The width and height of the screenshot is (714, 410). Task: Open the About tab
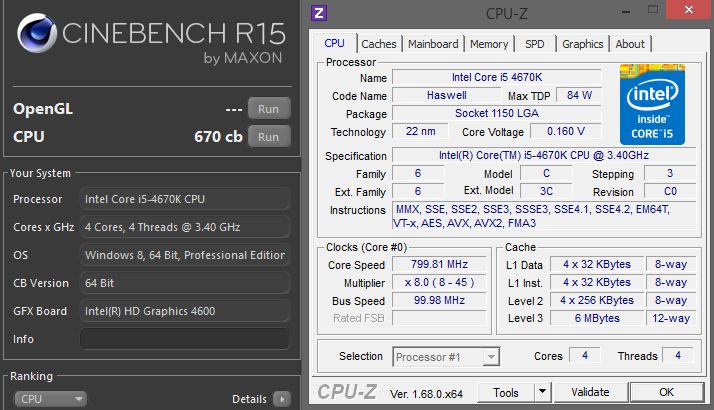pyautogui.click(x=630, y=44)
